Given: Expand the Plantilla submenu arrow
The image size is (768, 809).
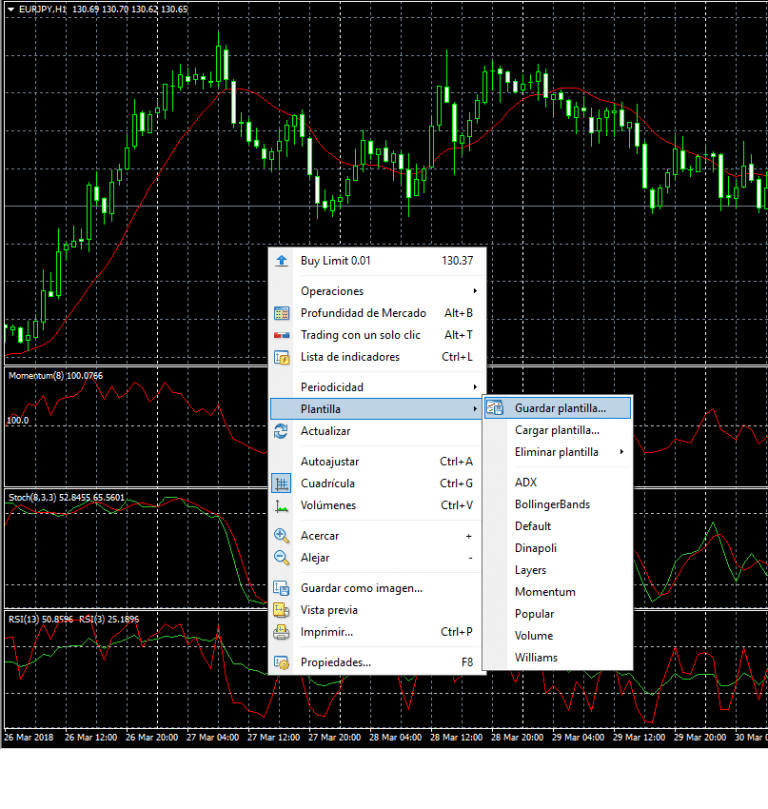Looking at the screenshot, I should point(475,409).
